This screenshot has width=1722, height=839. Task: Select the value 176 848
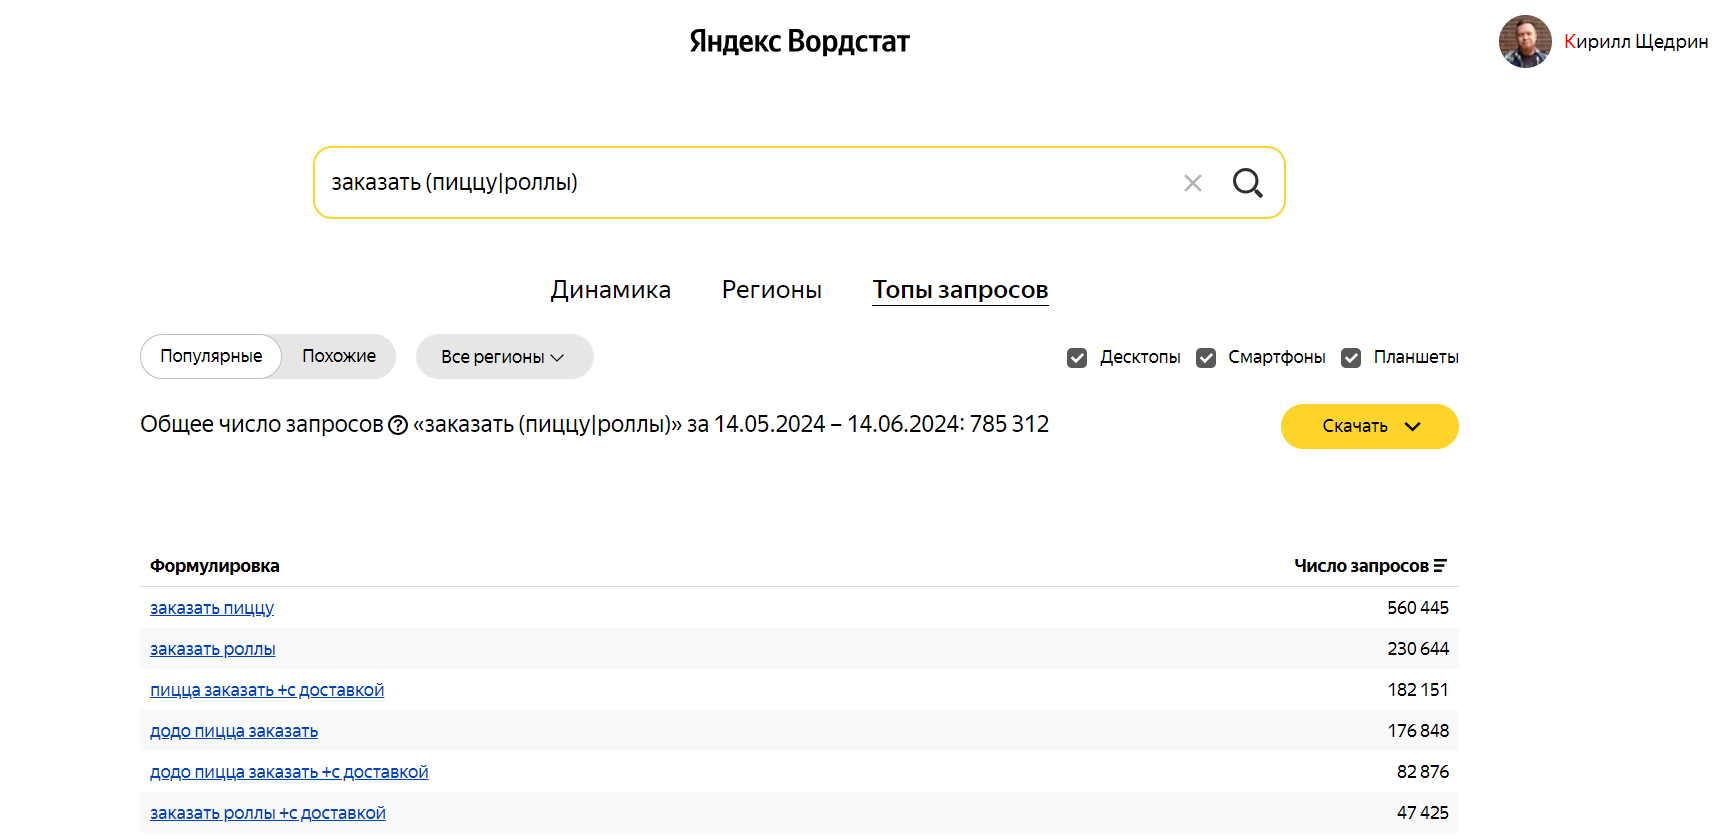click(1418, 731)
